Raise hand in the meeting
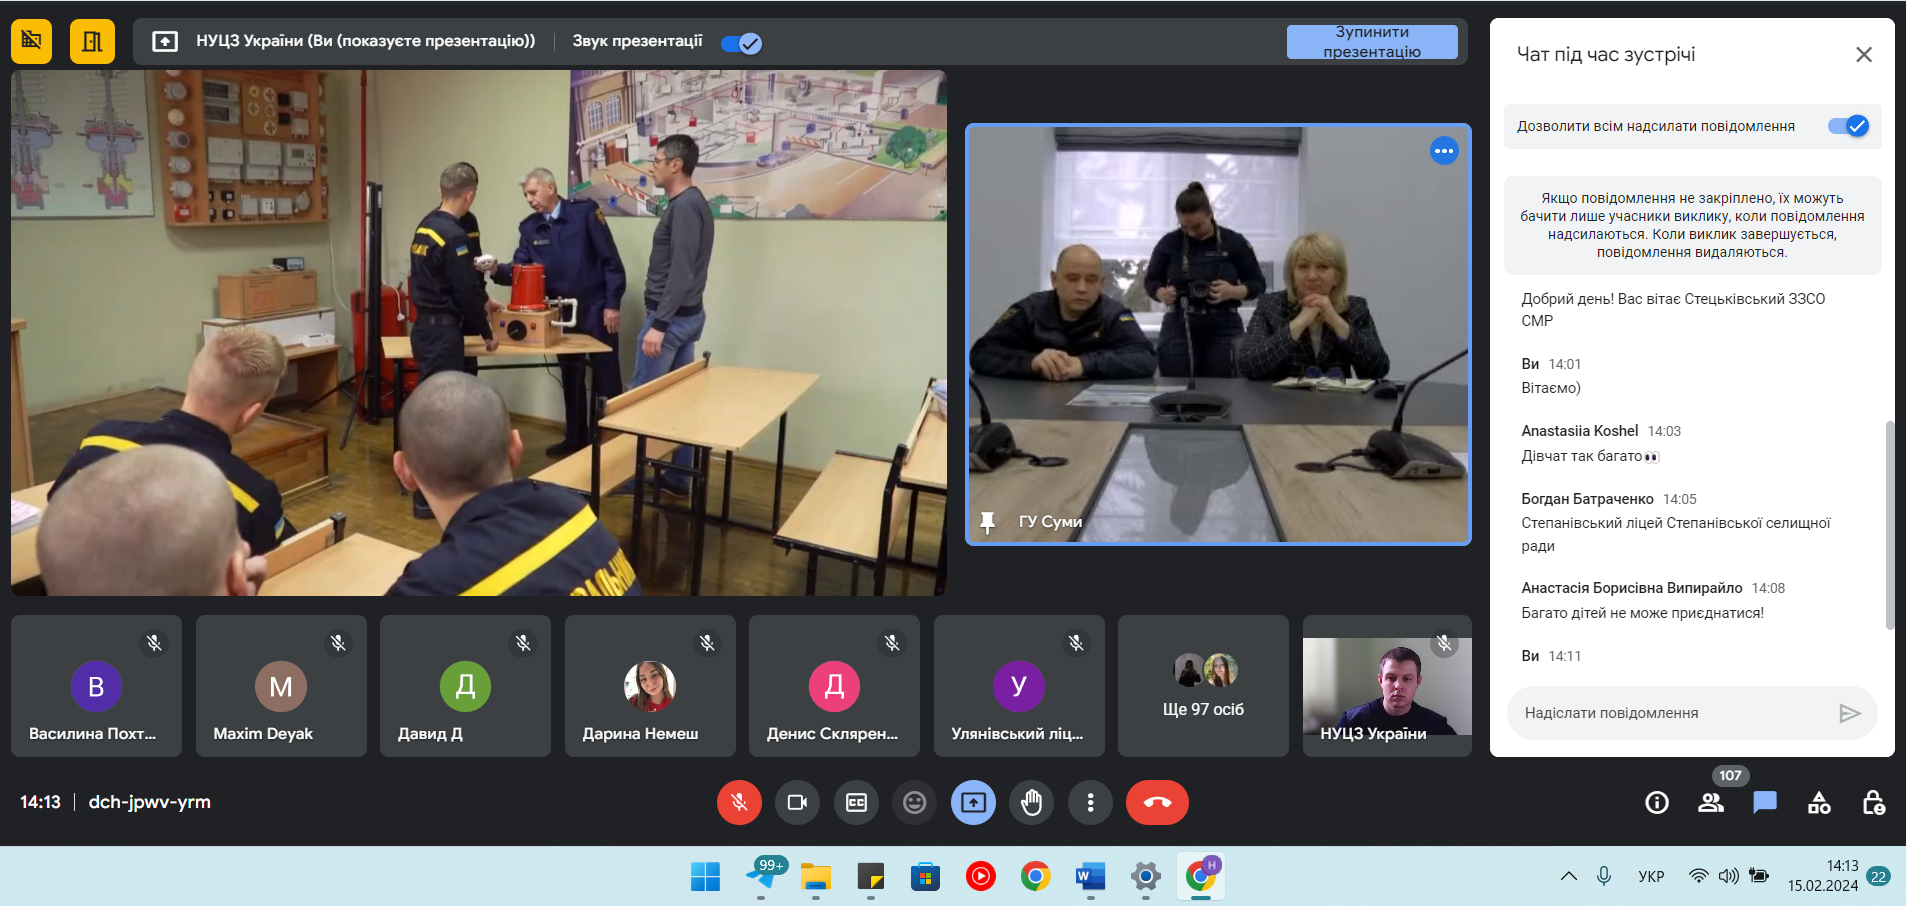This screenshot has height=906, width=1906. click(1031, 802)
